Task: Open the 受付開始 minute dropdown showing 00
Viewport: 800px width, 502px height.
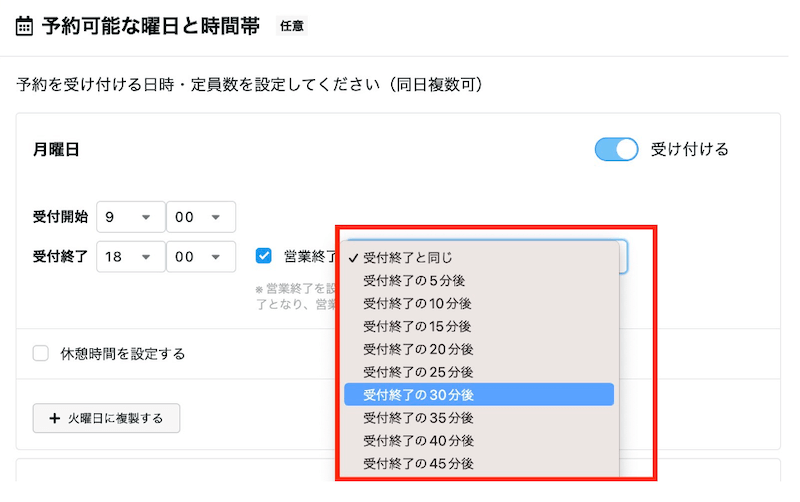Action: 200,217
